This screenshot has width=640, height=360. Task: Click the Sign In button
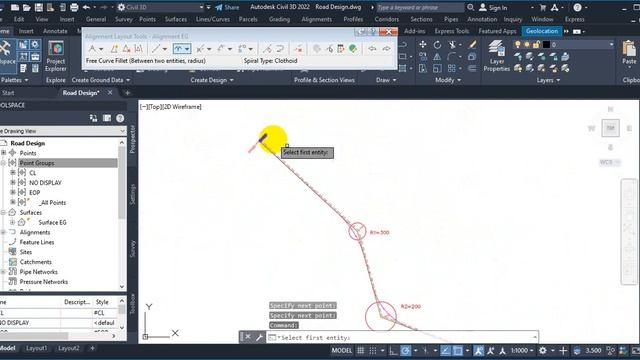click(493, 7)
